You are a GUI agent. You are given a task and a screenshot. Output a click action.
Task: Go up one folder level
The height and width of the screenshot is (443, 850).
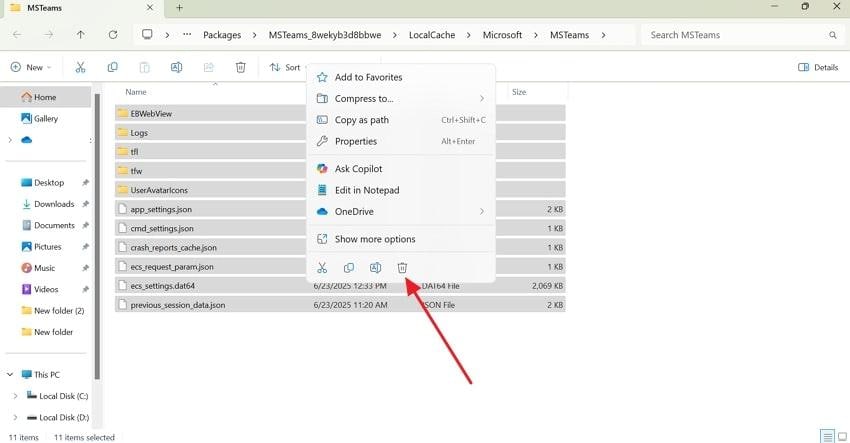point(81,35)
